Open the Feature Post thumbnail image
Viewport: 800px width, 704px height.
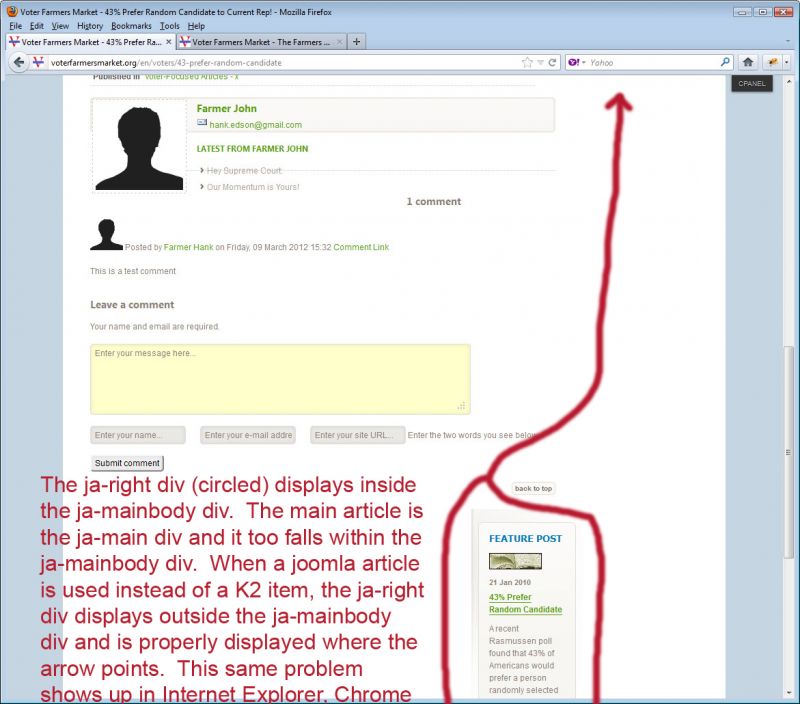515,561
